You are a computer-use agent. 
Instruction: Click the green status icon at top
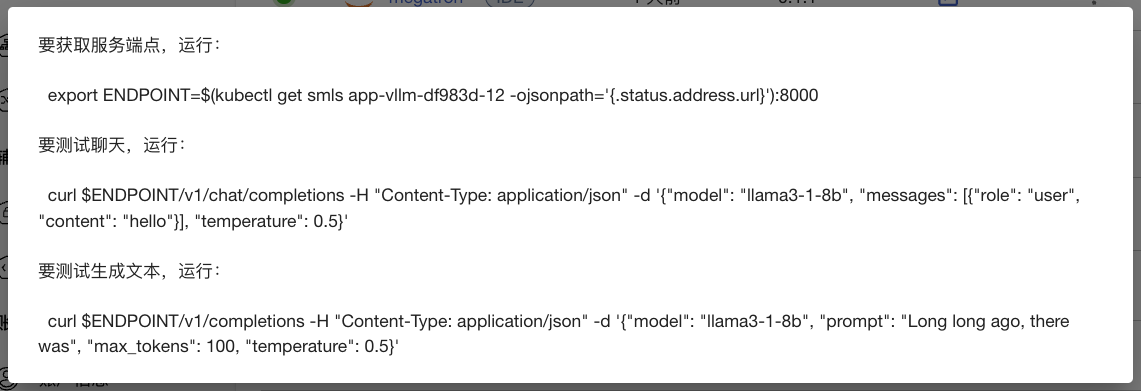pyautogui.click(x=285, y=2)
